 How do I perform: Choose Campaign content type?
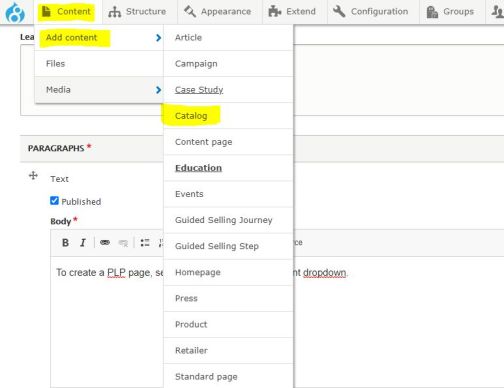tap(228, 64)
